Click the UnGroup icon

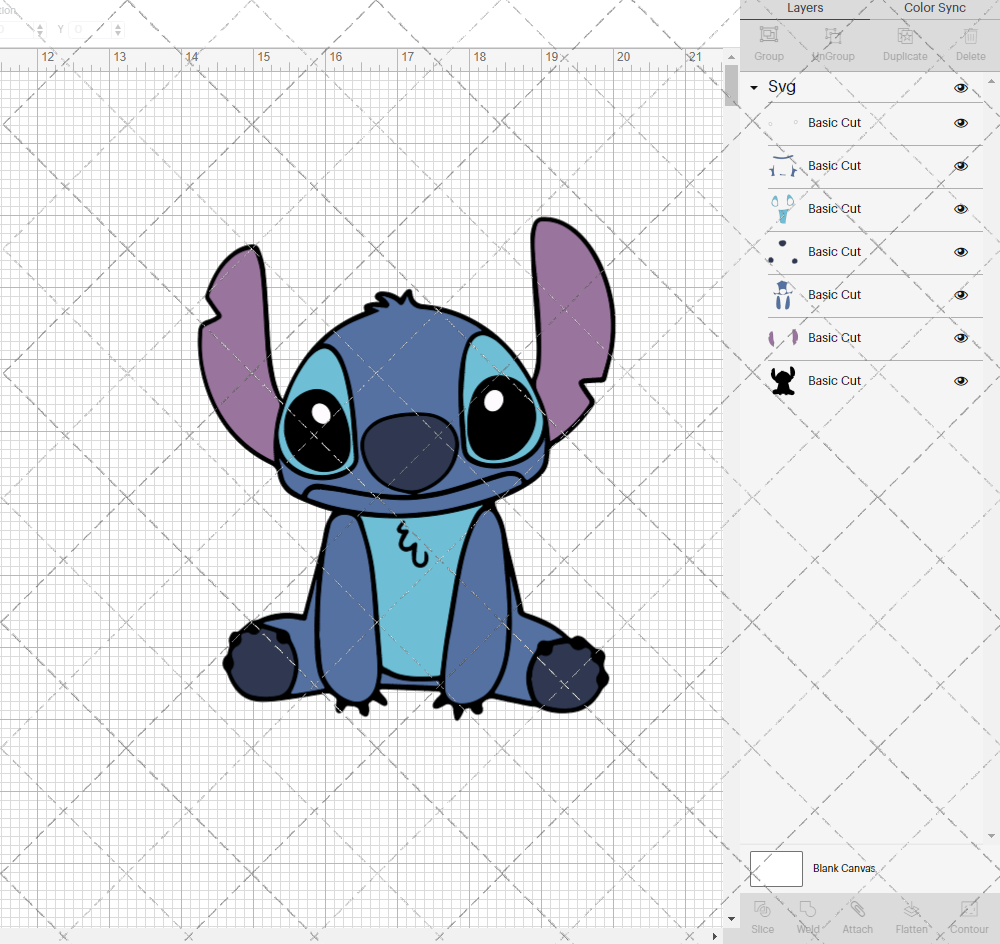tap(833, 35)
